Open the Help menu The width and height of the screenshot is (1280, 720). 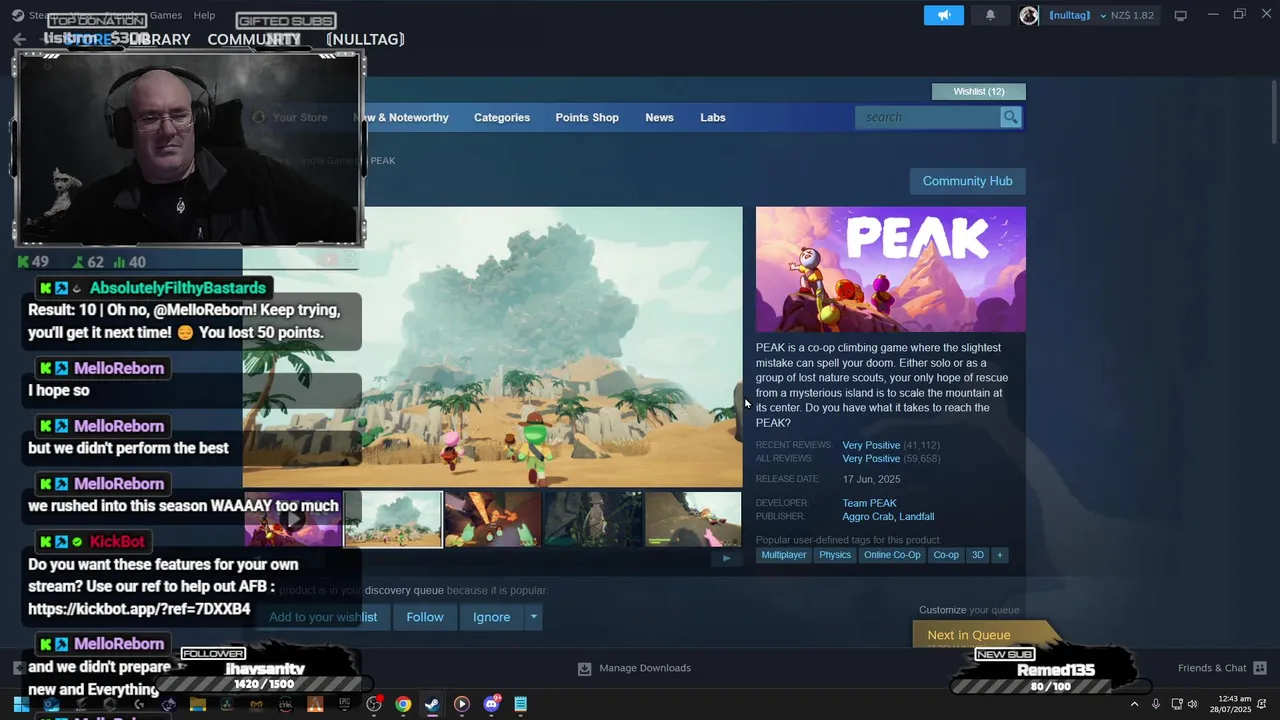tap(204, 15)
